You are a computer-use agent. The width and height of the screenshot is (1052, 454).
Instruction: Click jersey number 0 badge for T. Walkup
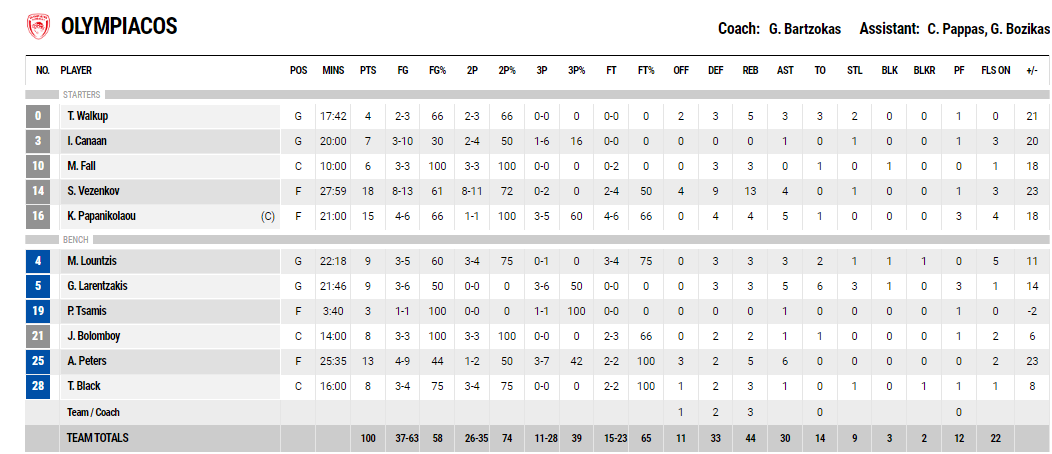pos(38,116)
